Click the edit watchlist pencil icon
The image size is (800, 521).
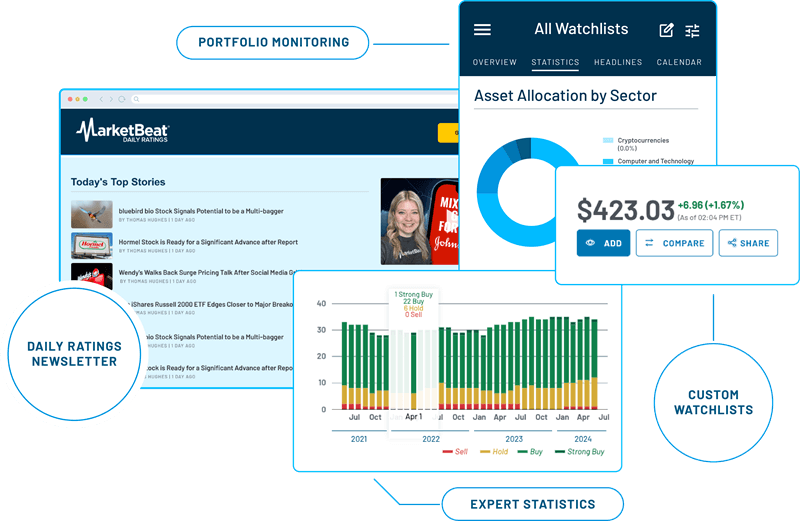(667, 30)
